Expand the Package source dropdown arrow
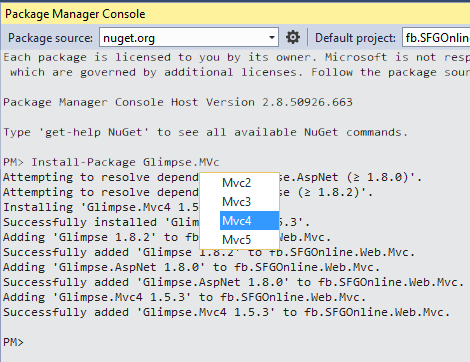 pos(272,37)
